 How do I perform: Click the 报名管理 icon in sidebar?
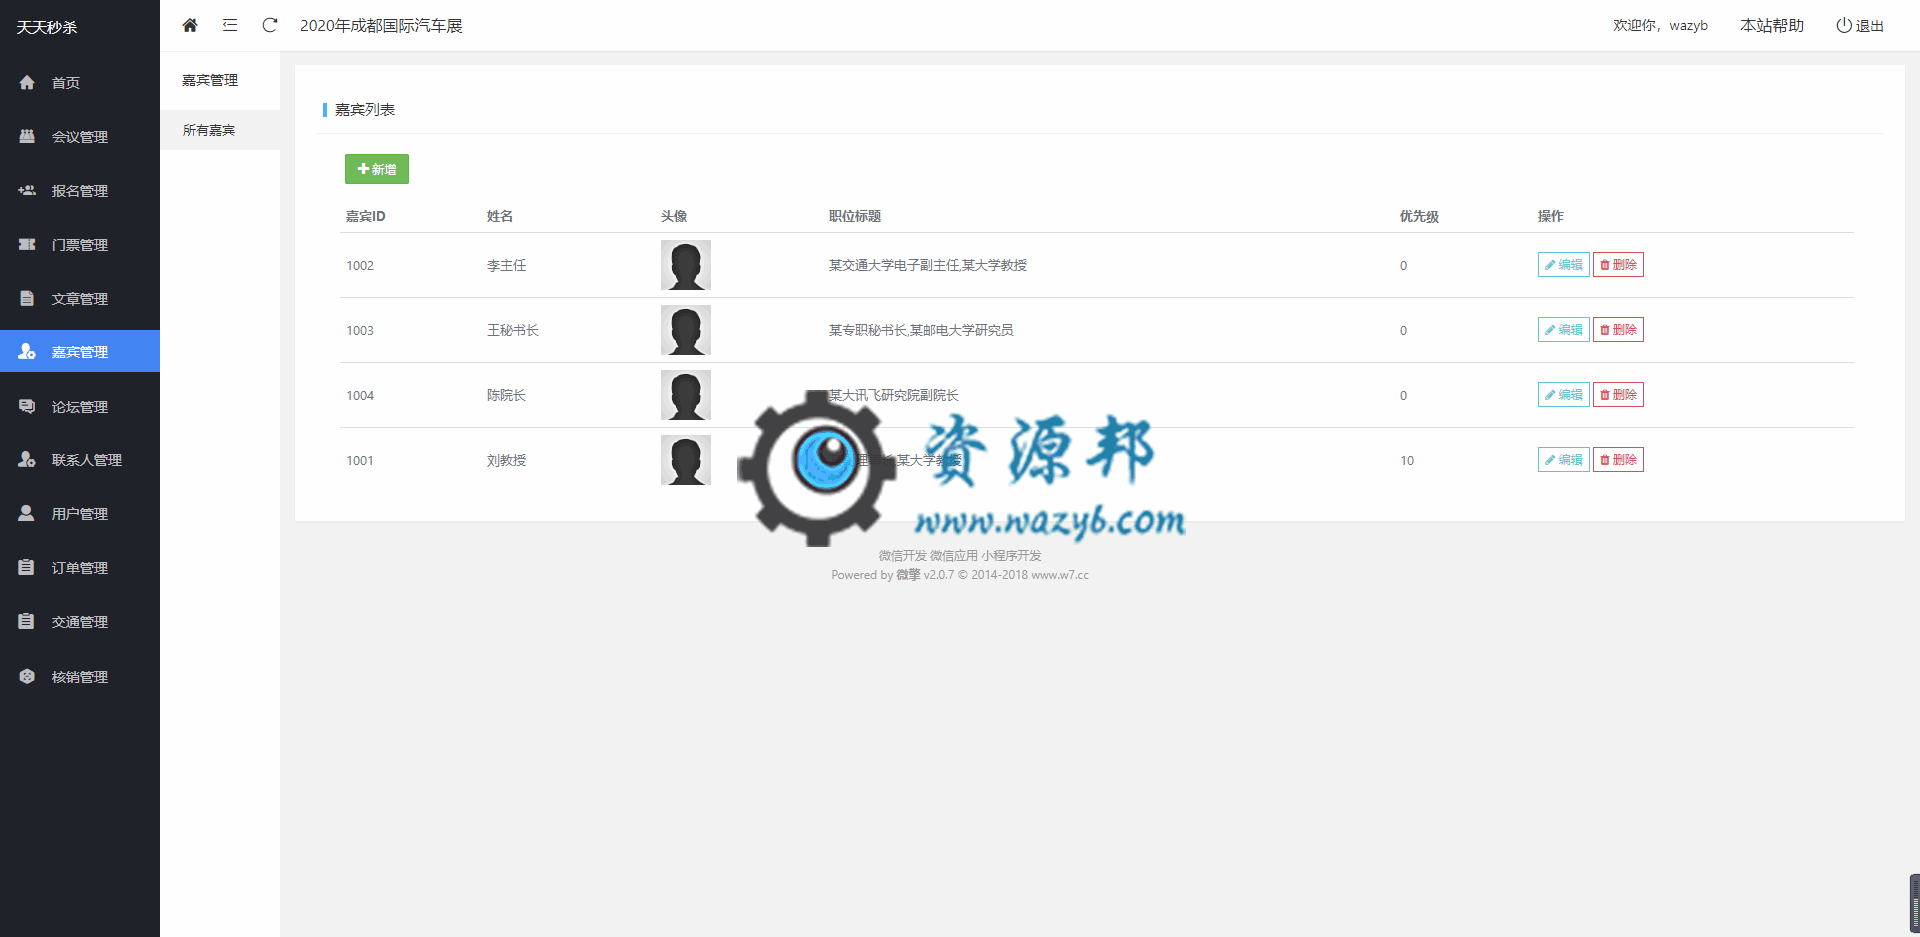coord(27,190)
